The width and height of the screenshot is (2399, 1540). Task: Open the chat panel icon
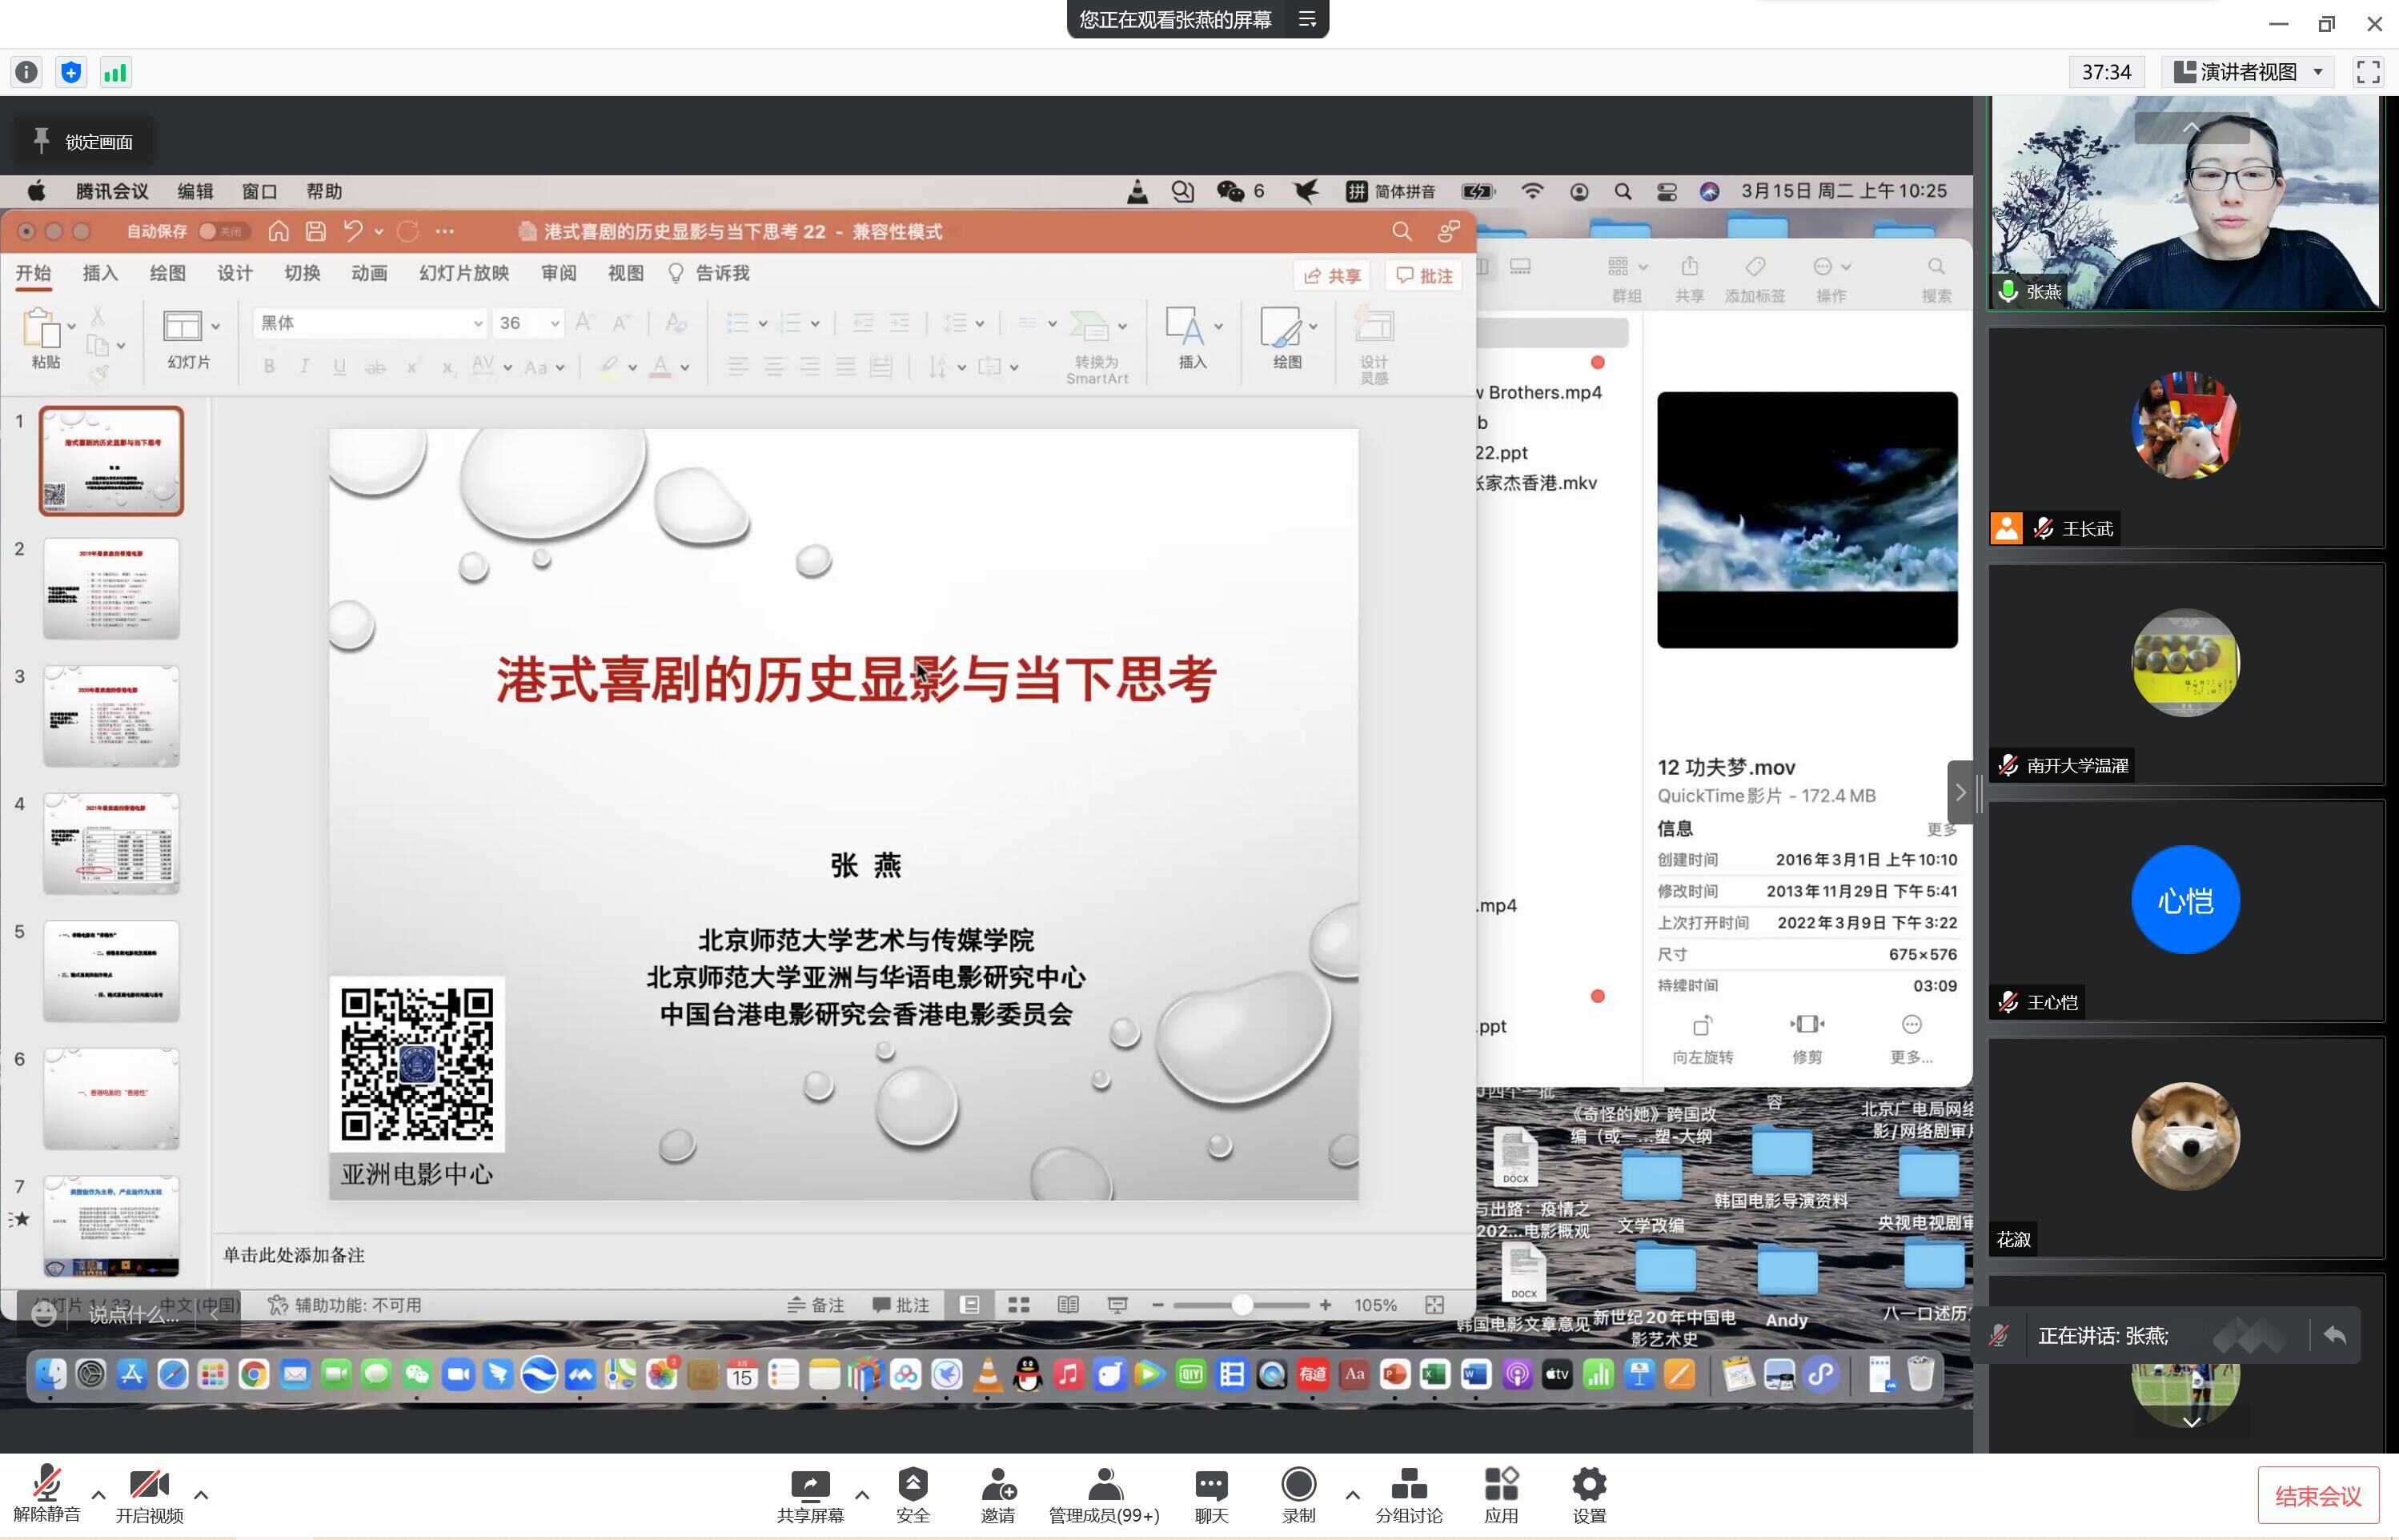(1210, 1485)
